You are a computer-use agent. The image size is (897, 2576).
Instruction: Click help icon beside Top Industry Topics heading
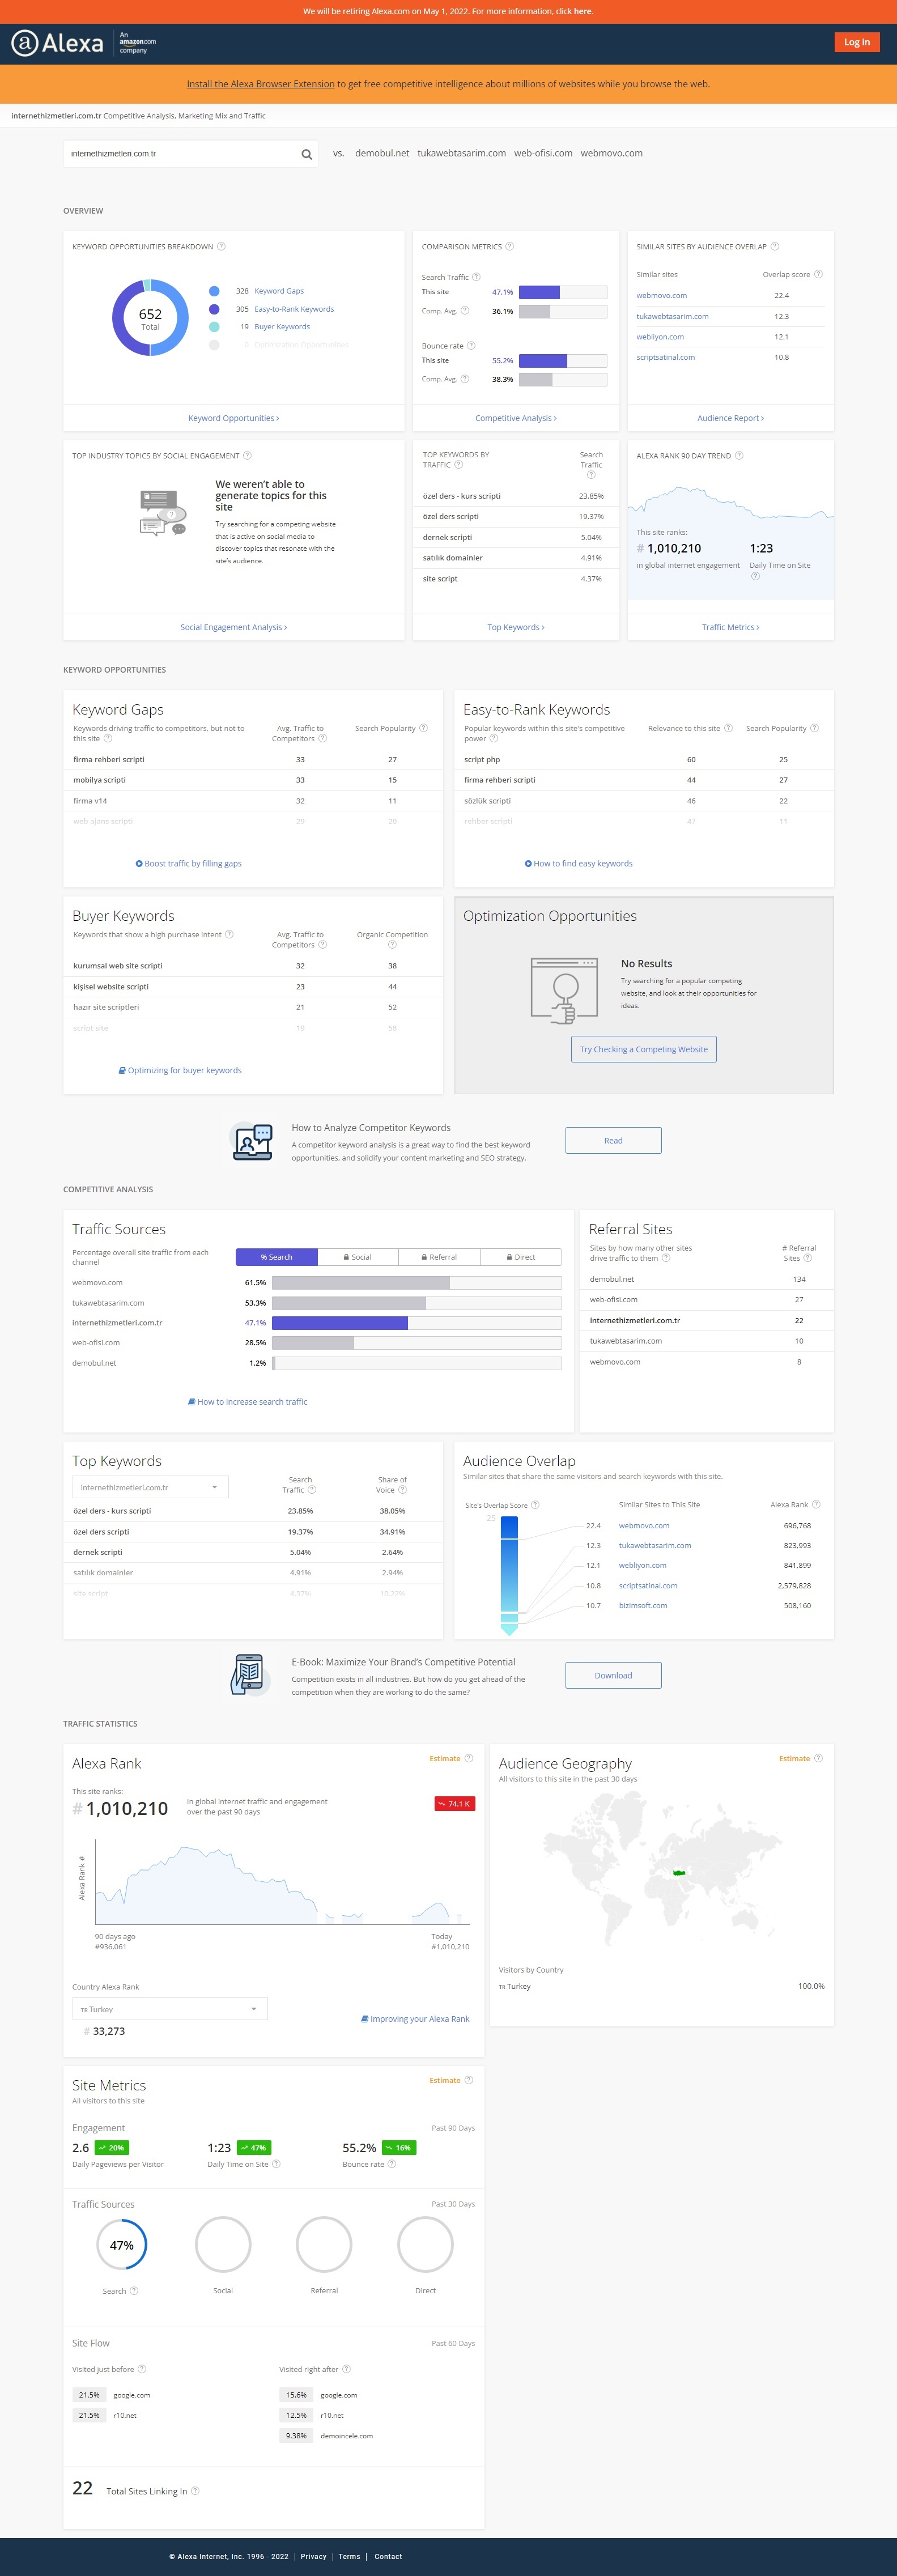(x=247, y=456)
